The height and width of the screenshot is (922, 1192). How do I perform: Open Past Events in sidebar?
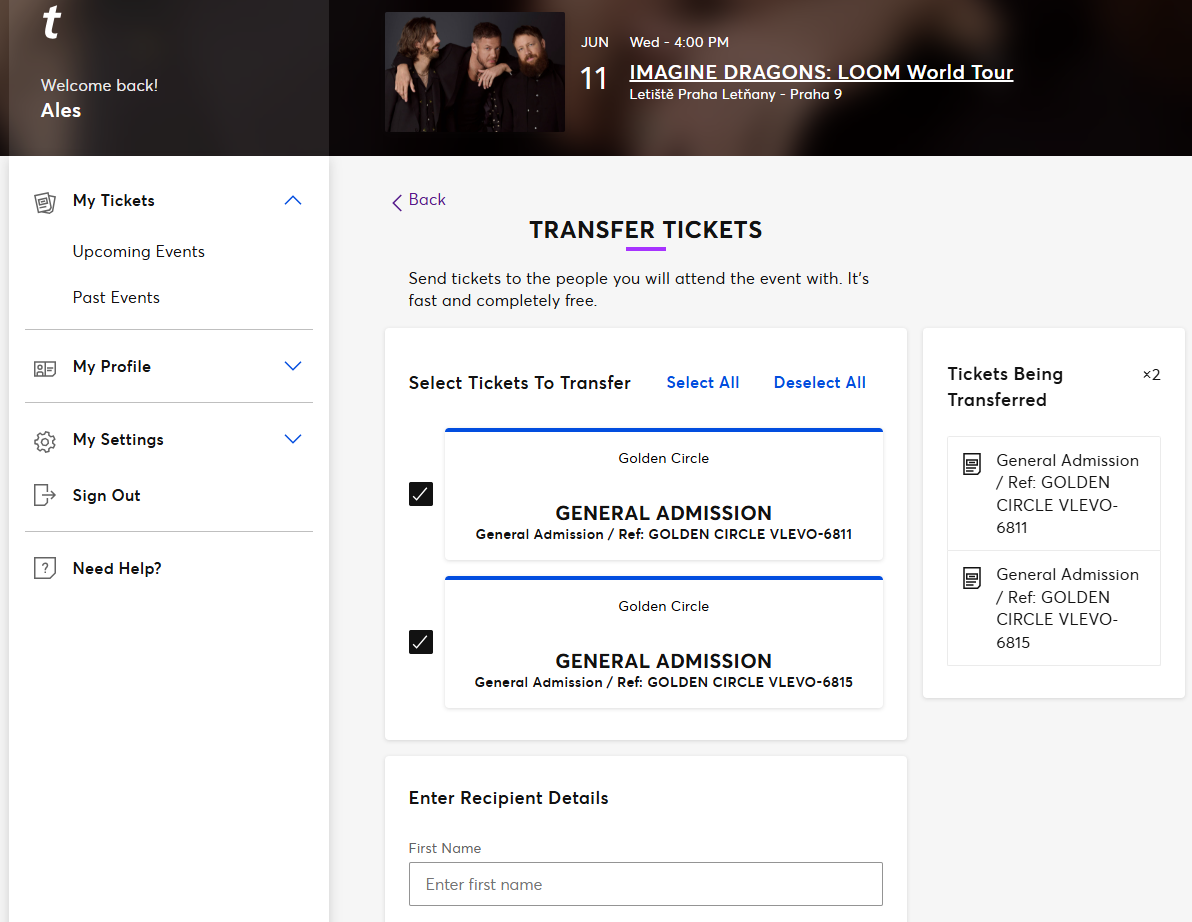click(116, 297)
